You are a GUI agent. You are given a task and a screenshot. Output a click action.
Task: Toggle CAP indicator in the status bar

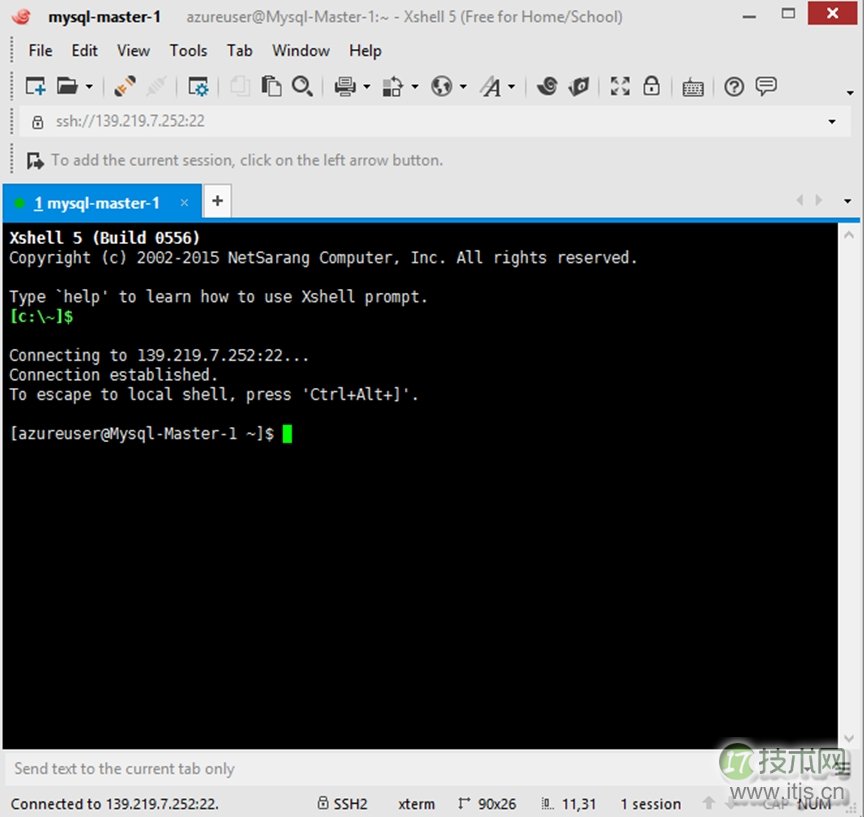(778, 804)
